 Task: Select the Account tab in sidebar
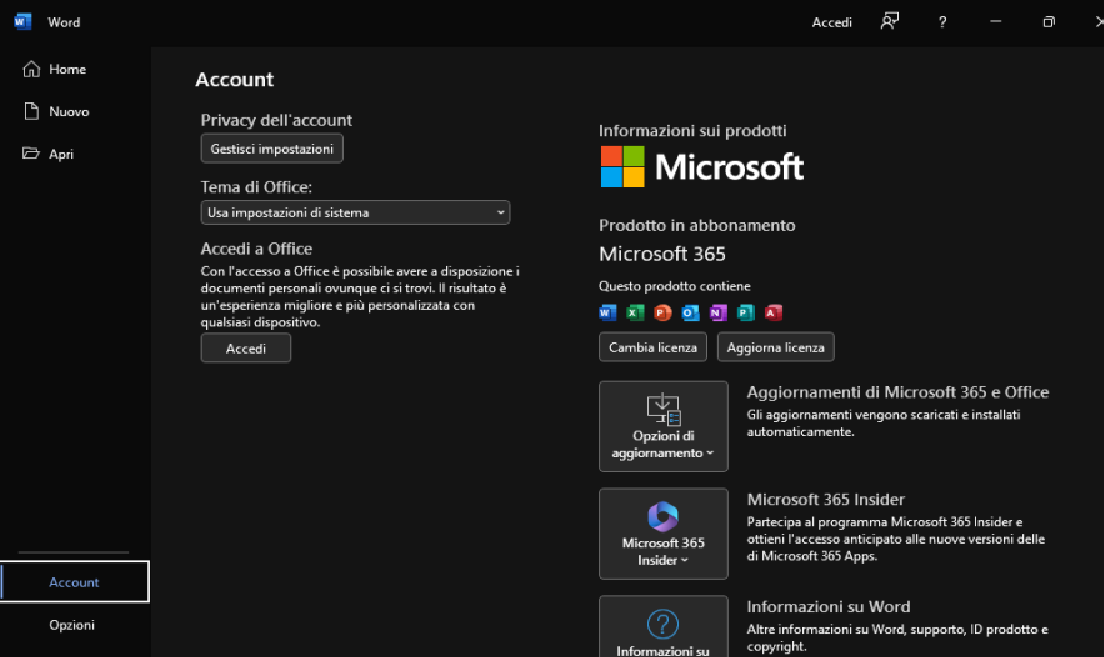(x=75, y=582)
